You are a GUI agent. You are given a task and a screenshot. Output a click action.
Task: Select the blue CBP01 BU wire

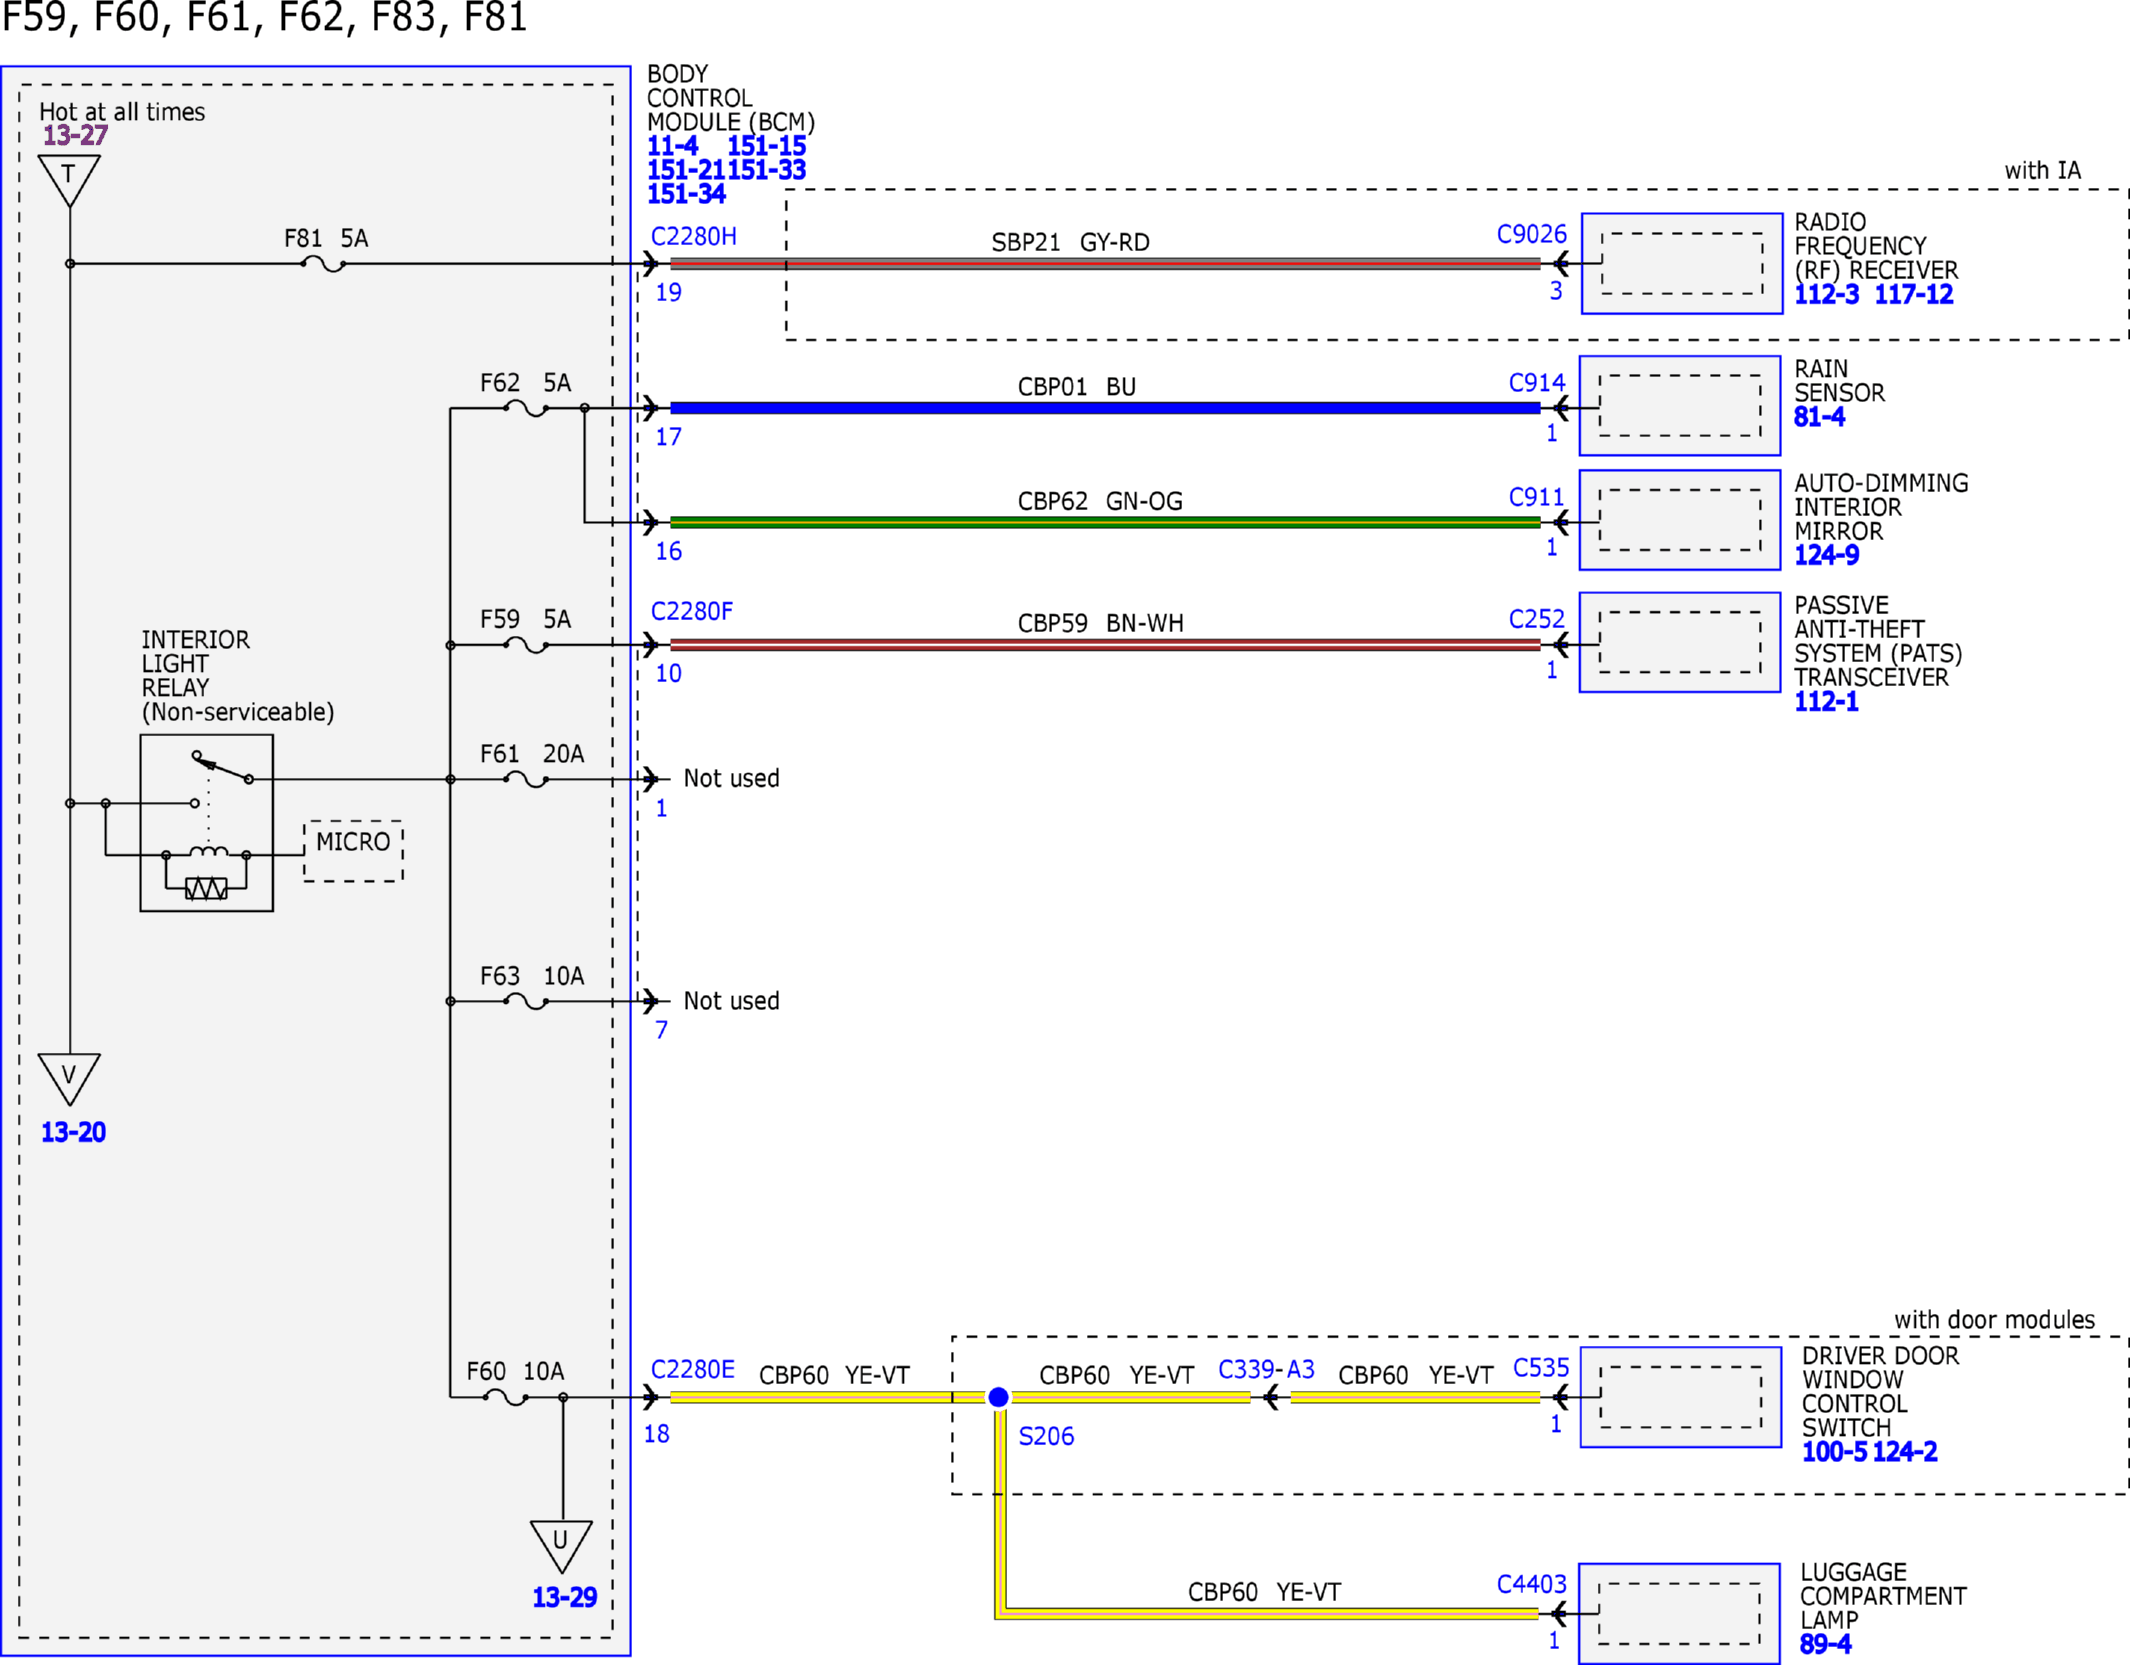coord(1105,408)
